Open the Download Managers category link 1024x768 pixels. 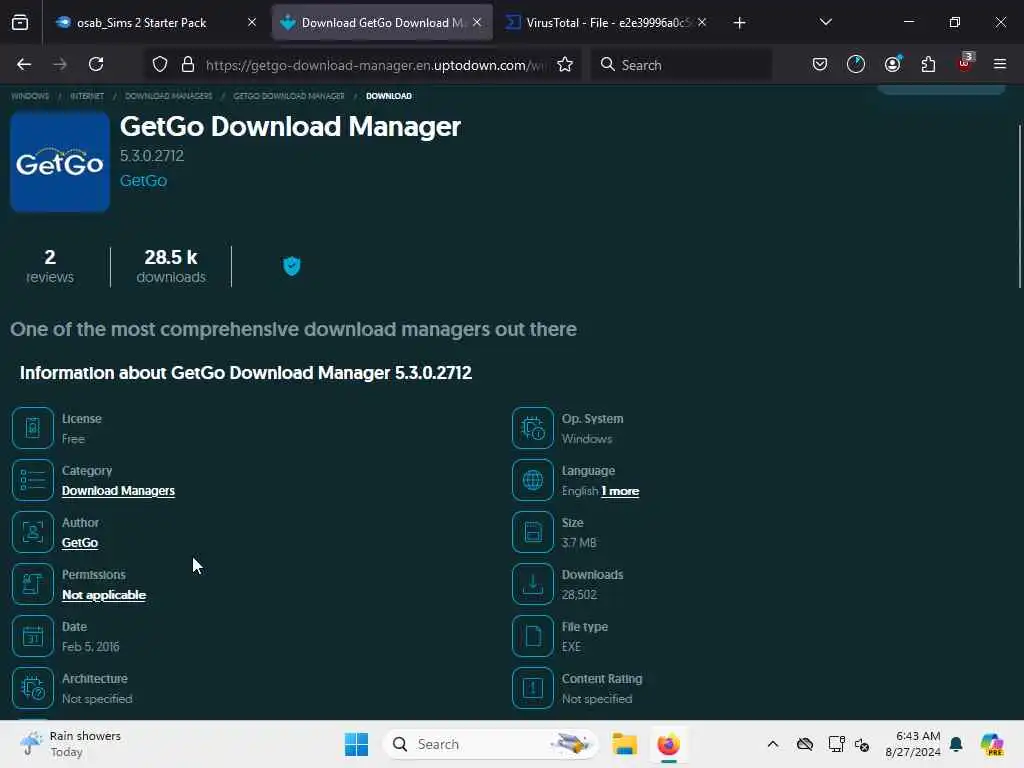point(118,490)
